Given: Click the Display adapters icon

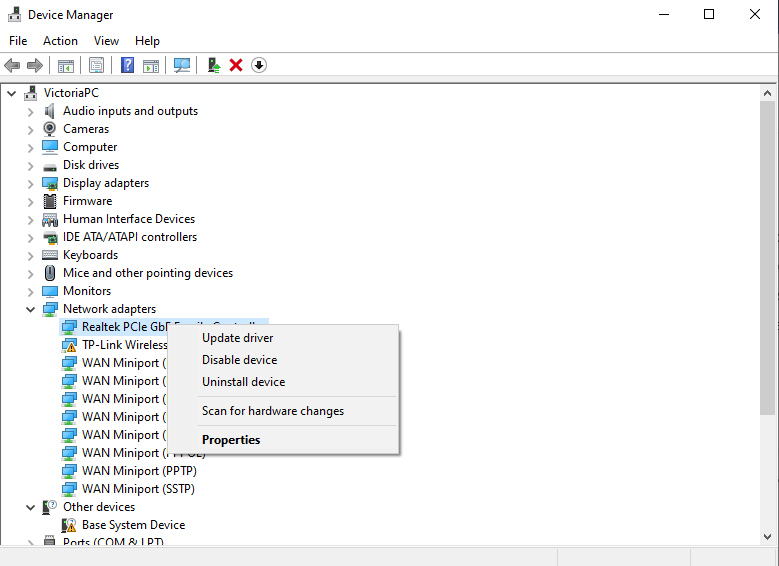Looking at the screenshot, I should (50, 183).
